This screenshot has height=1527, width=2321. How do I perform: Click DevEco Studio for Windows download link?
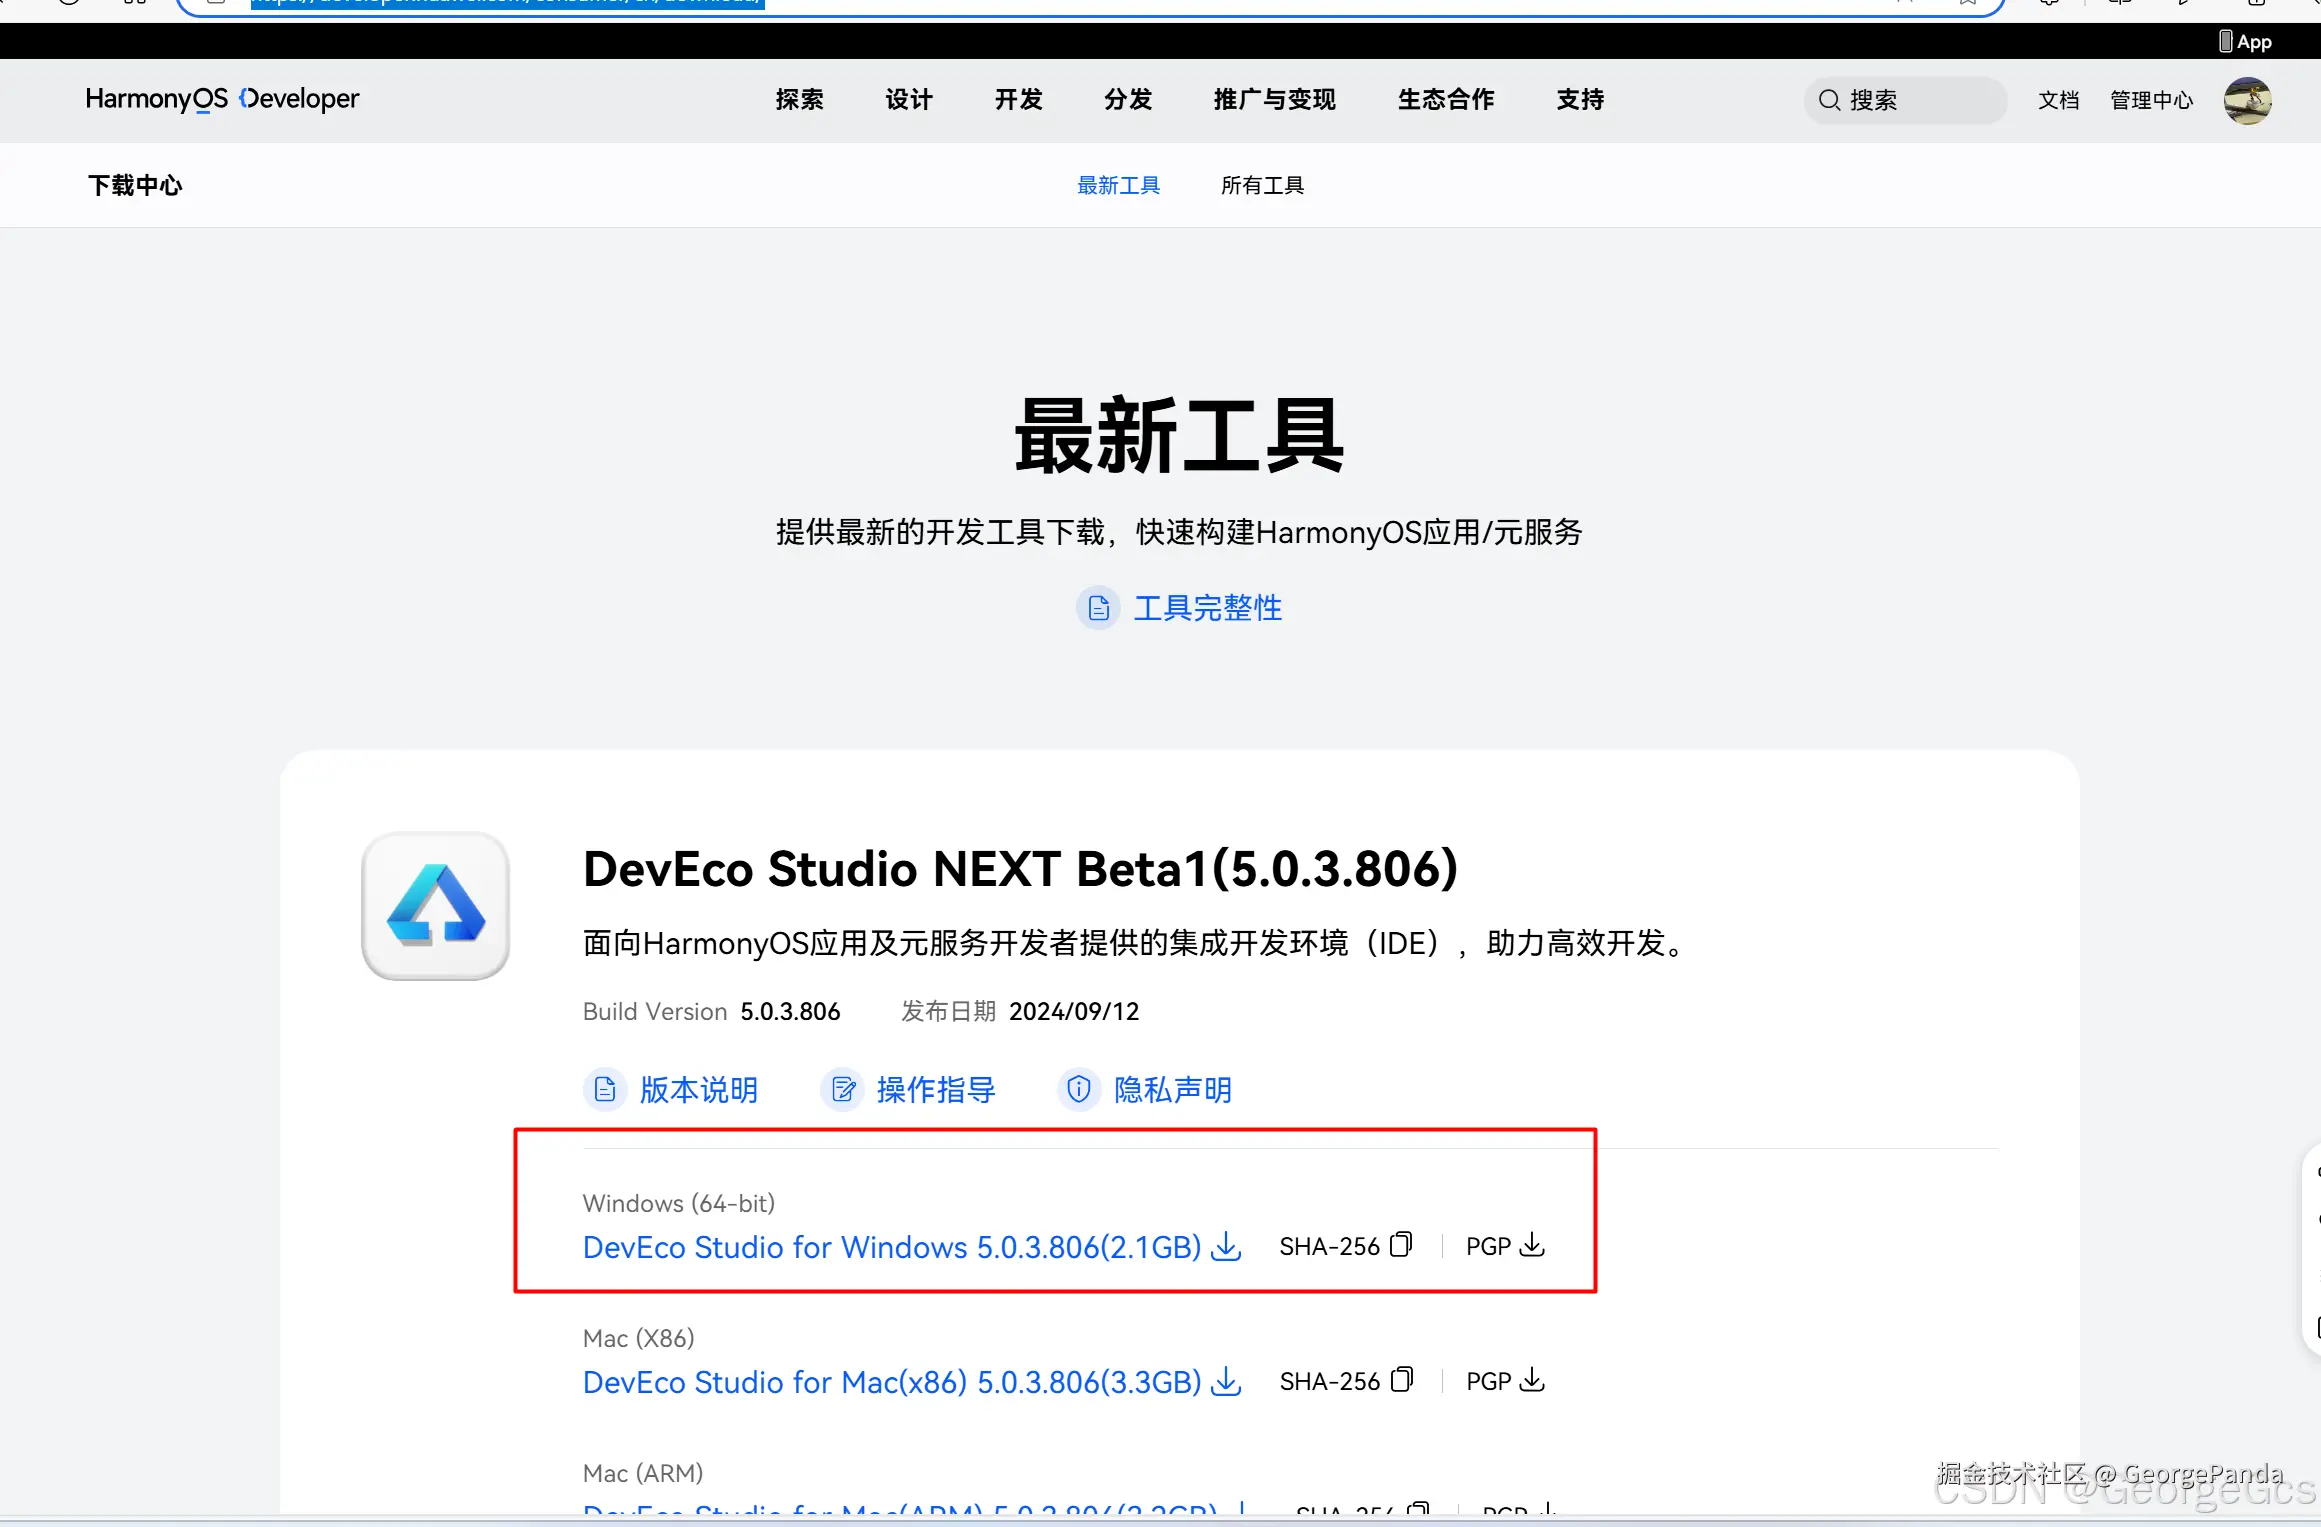tap(891, 1247)
